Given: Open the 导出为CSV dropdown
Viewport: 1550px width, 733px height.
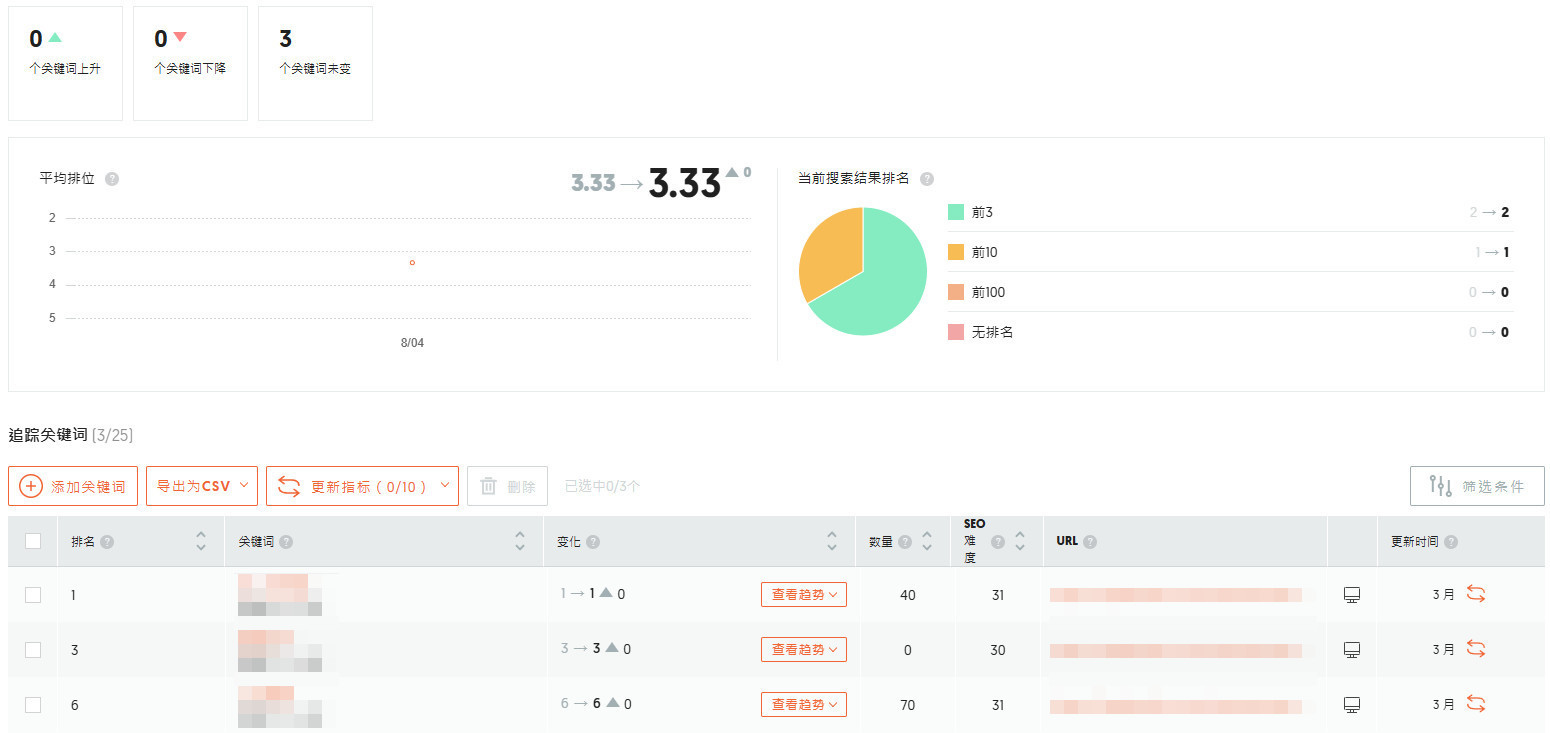Looking at the screenshot, I should (x=202, y=486).
